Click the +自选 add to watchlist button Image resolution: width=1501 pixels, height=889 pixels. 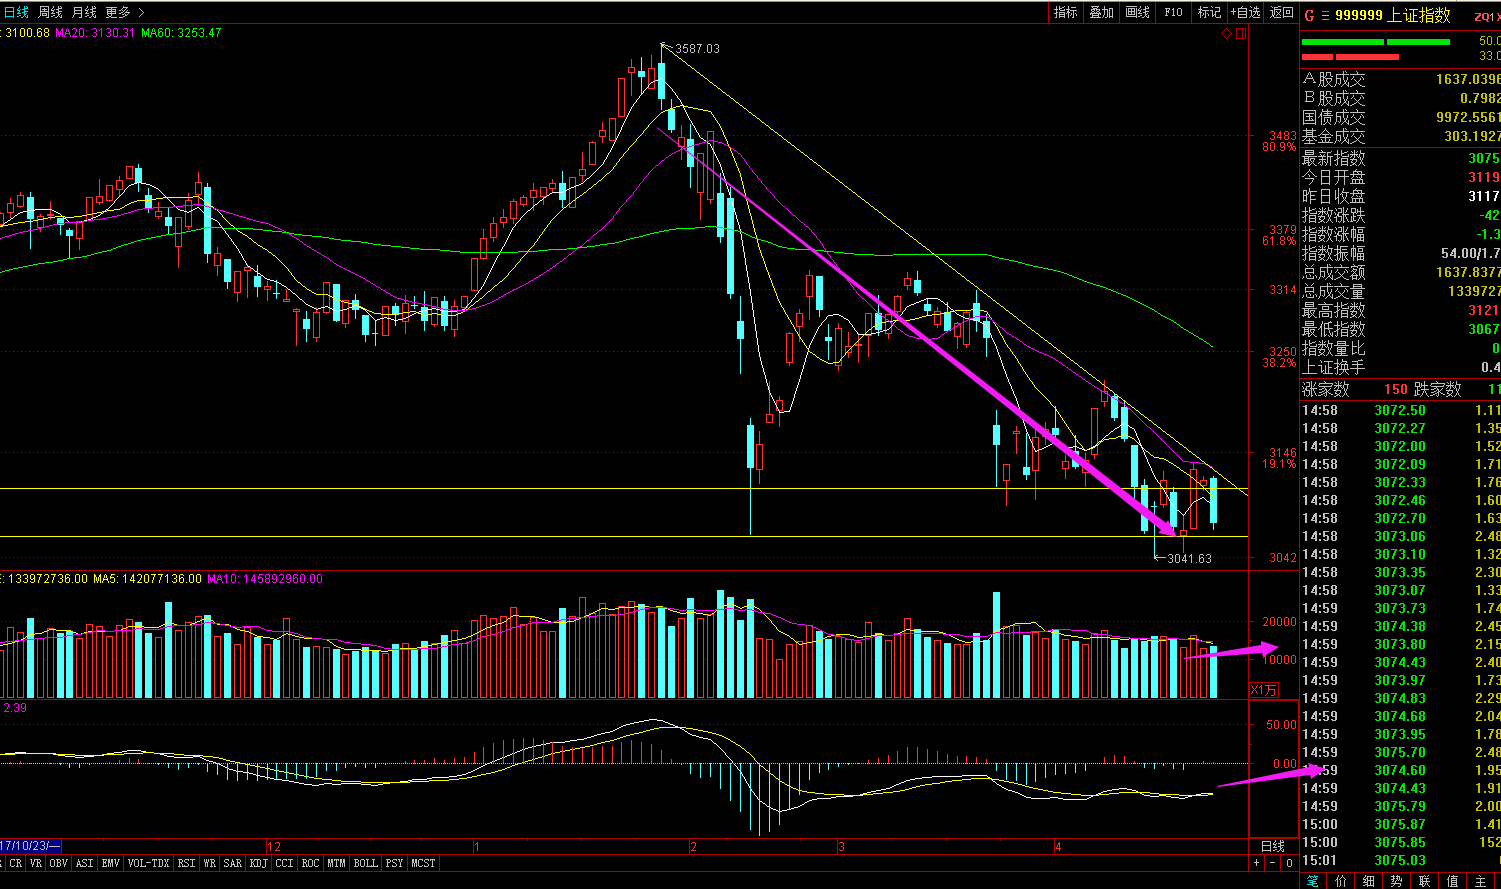(1245, 12)
